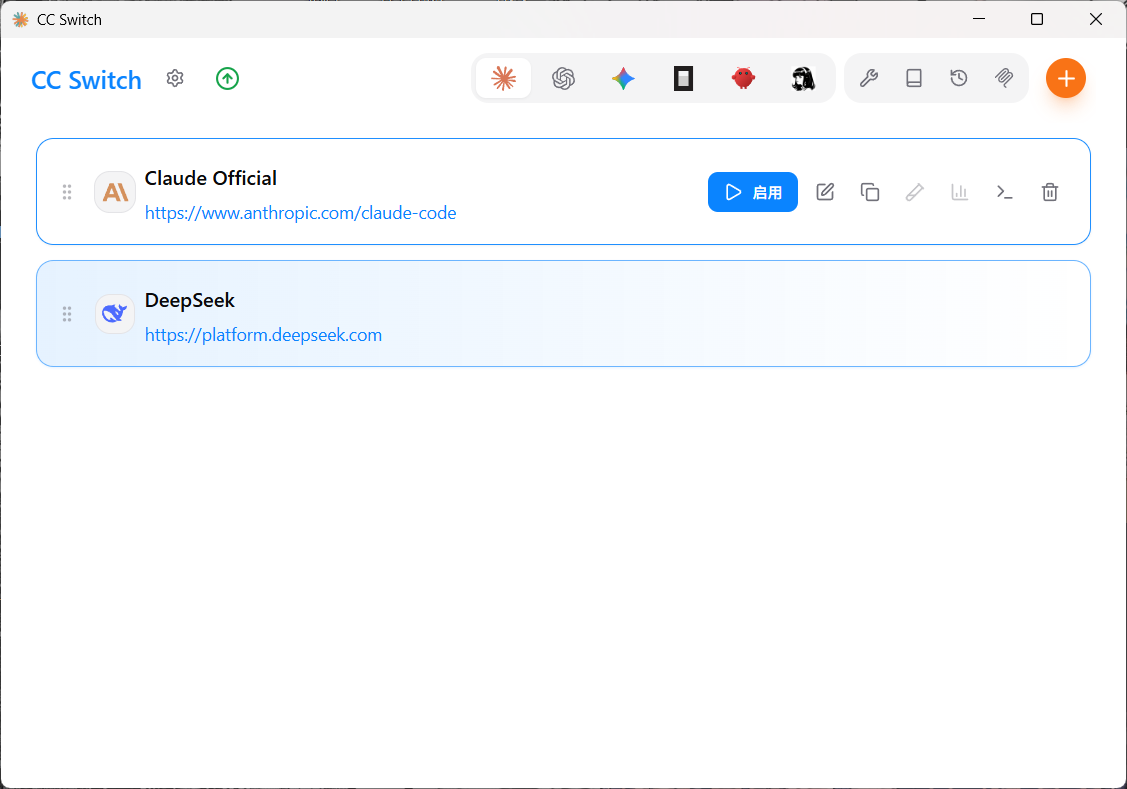
Task: Open the book icon in the toolbar
Action: [914, 78]
